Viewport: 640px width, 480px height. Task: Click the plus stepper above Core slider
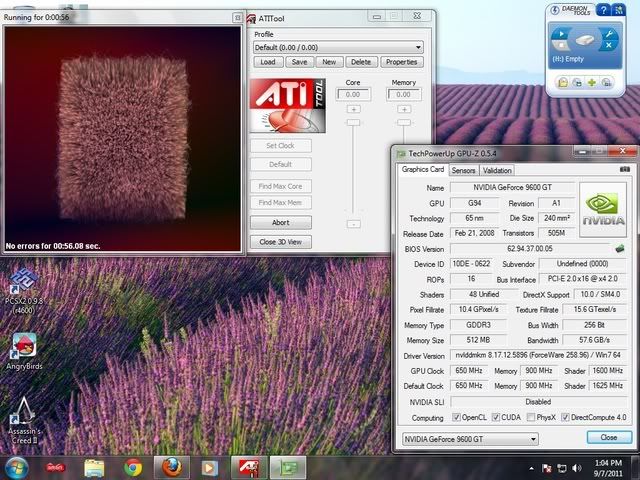point(353,109)
